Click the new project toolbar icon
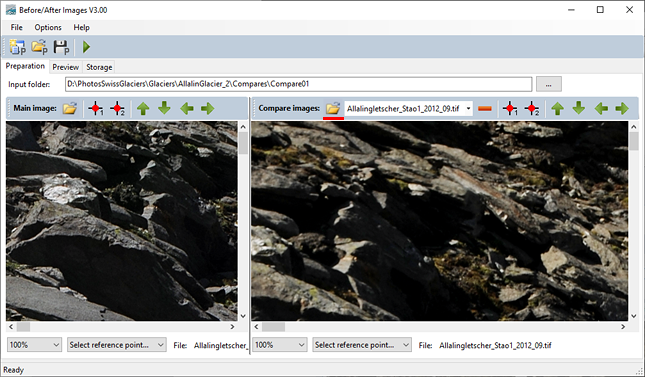Image resolution: width=645 pixels, height=377 pixels. click(18, 47)
